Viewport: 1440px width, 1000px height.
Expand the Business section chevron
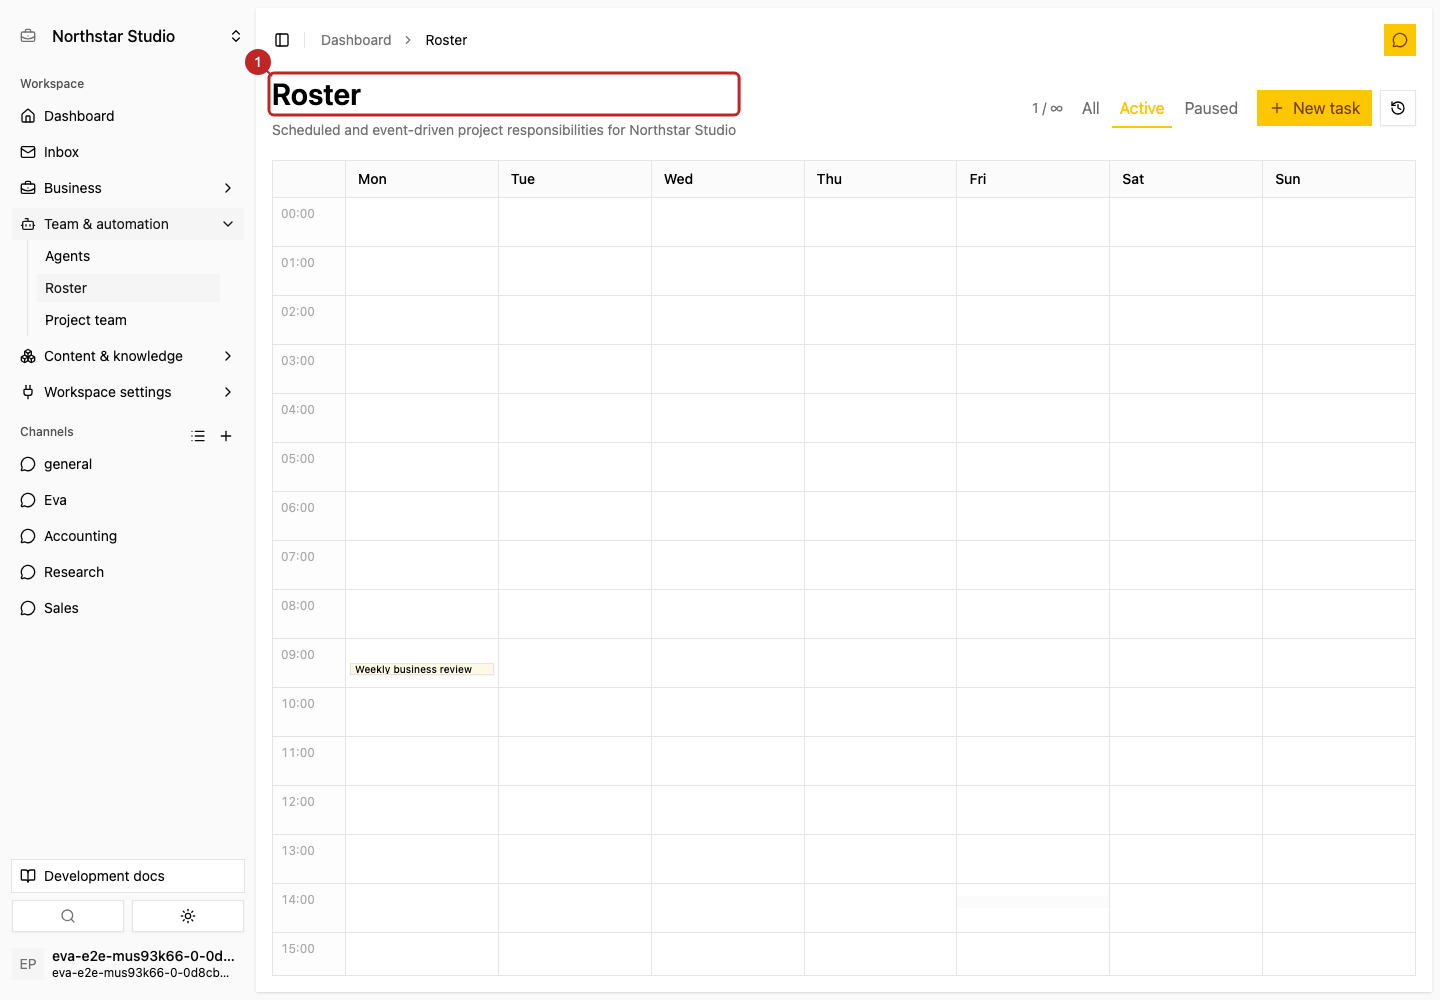(228, 188)
